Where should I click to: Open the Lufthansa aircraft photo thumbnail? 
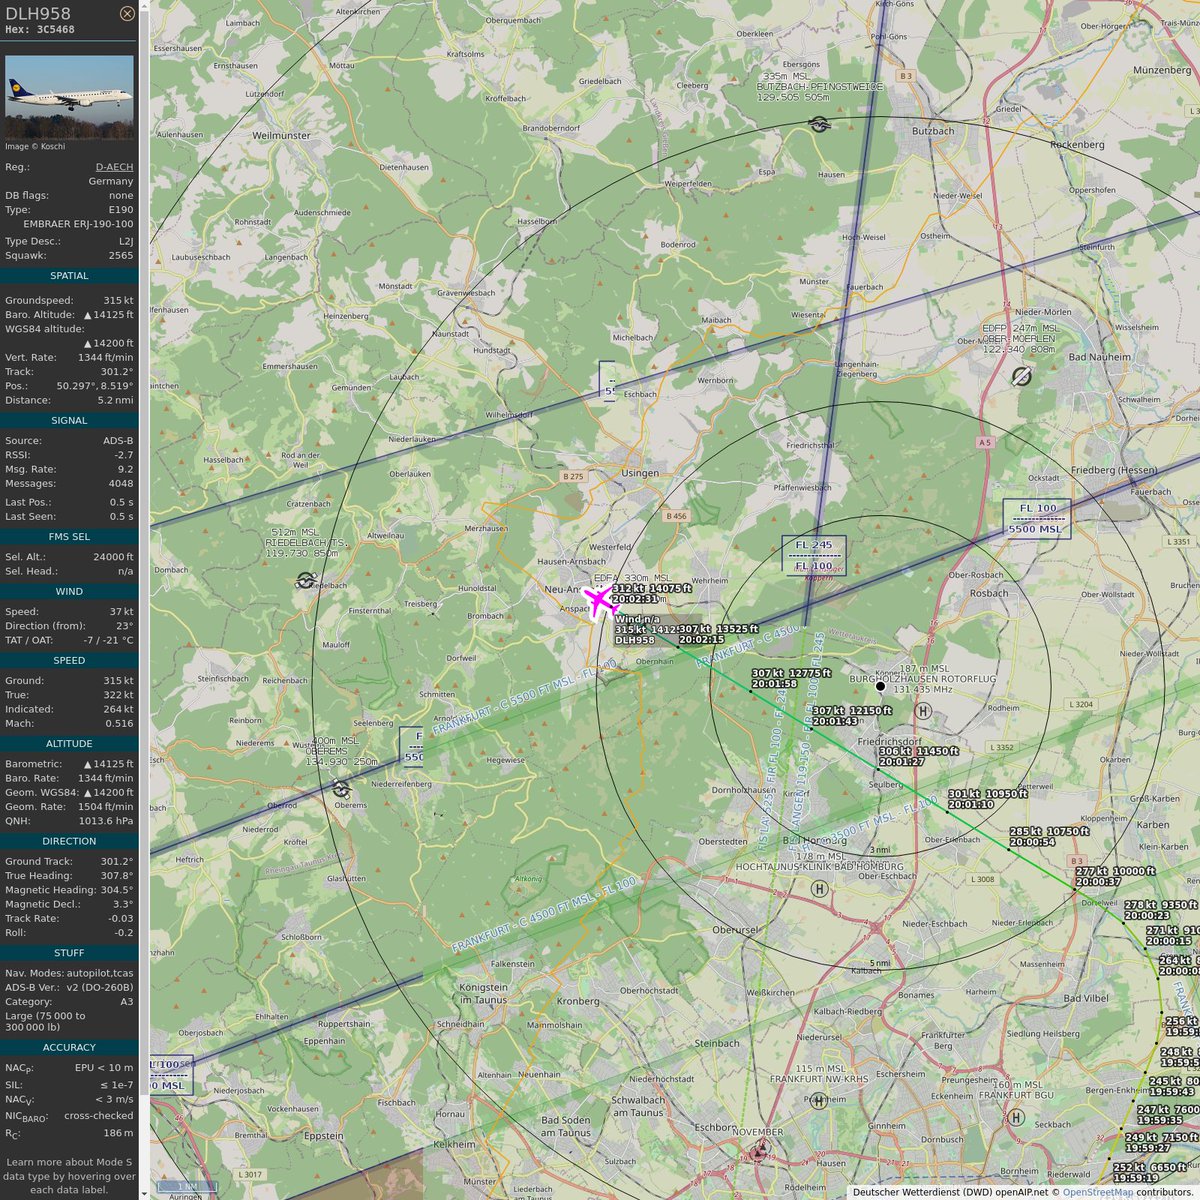coord(69,97)
